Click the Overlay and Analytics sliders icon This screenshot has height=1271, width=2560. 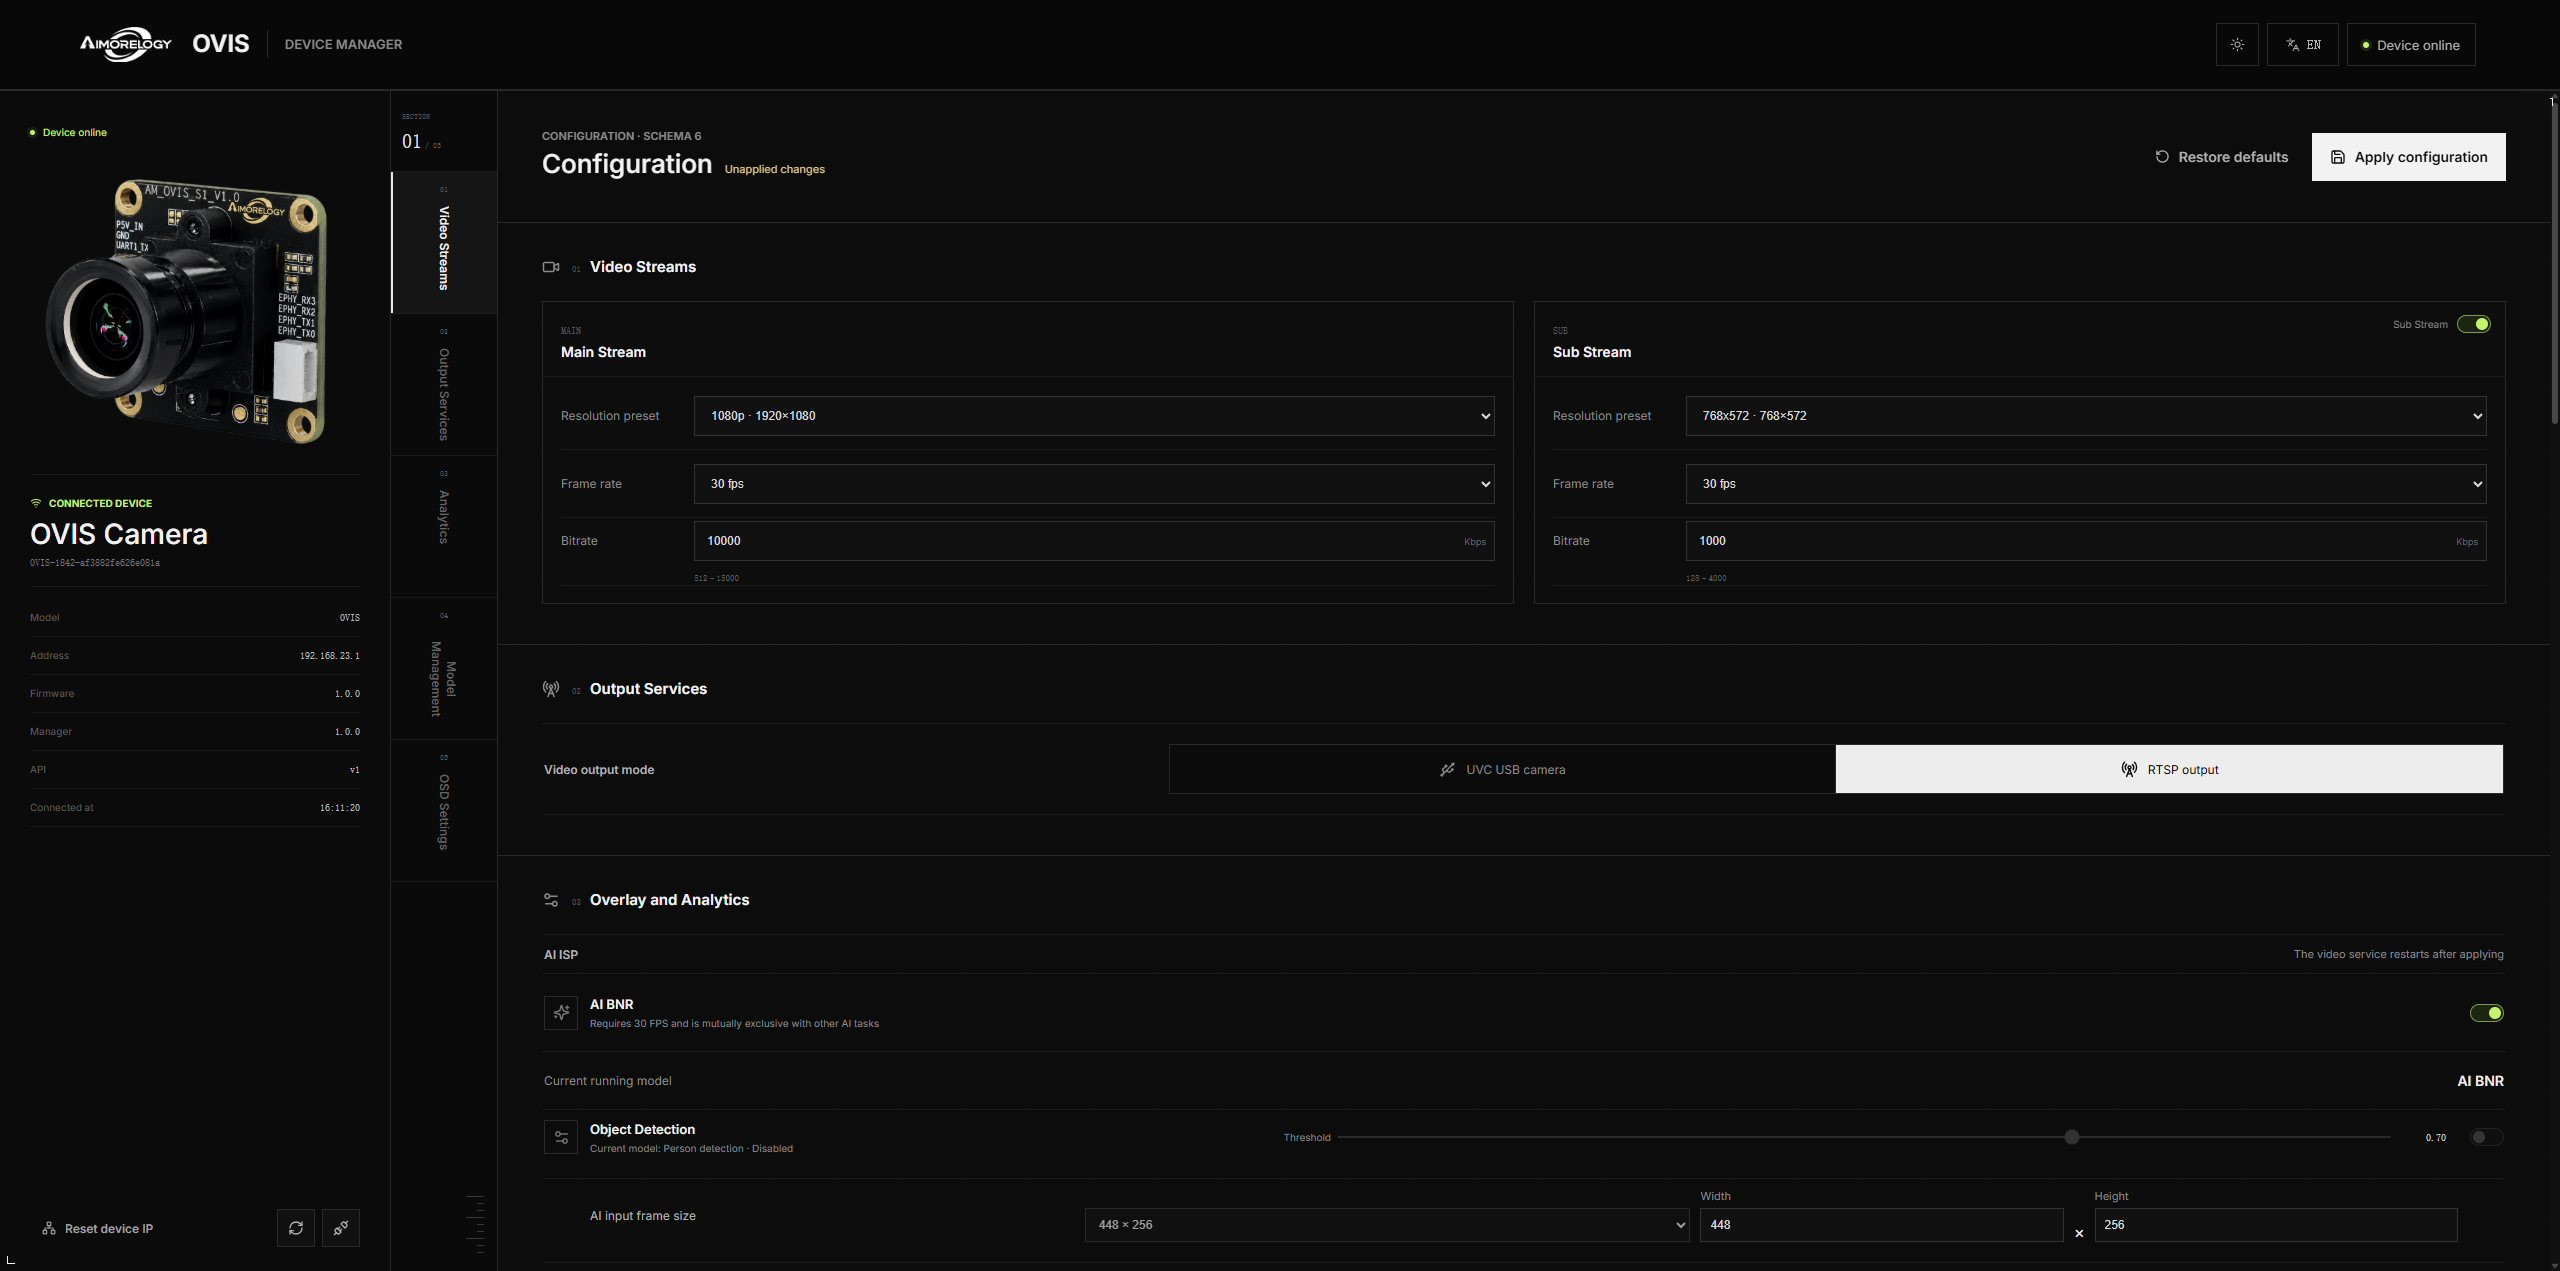point(551,900)
